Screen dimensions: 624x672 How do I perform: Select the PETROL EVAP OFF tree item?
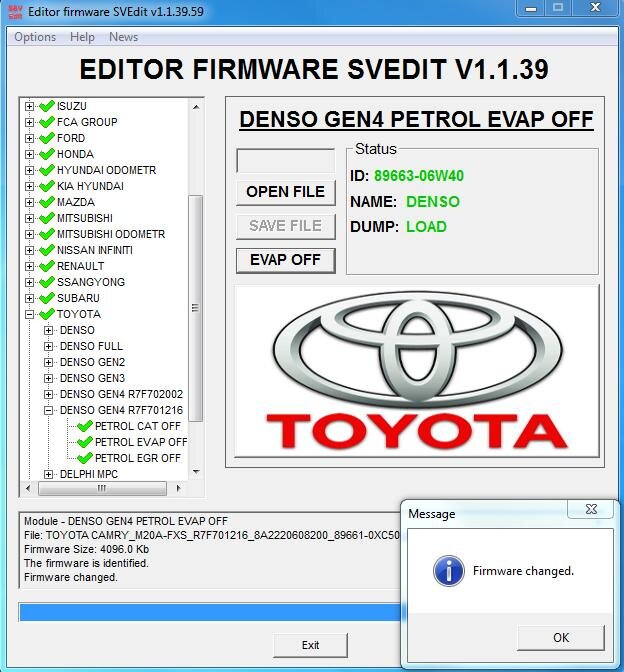click(141, 442)
